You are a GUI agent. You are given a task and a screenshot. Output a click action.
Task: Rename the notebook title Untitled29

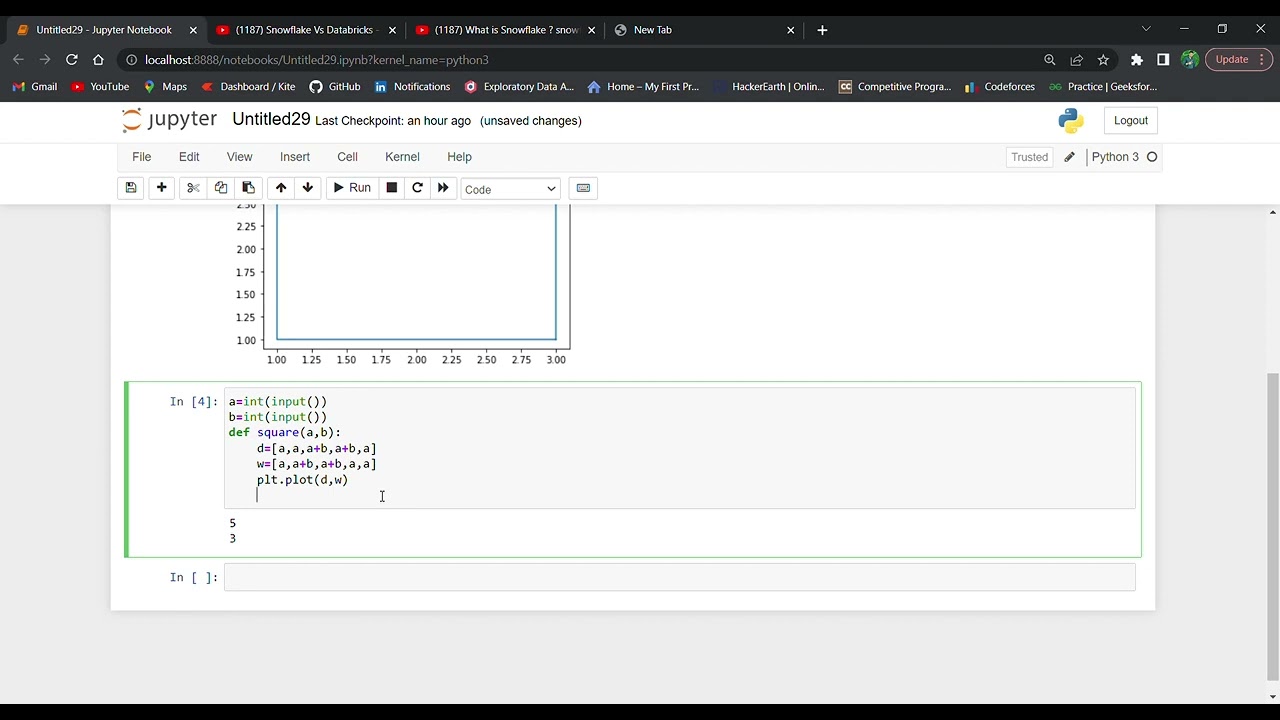click(271, 119)
